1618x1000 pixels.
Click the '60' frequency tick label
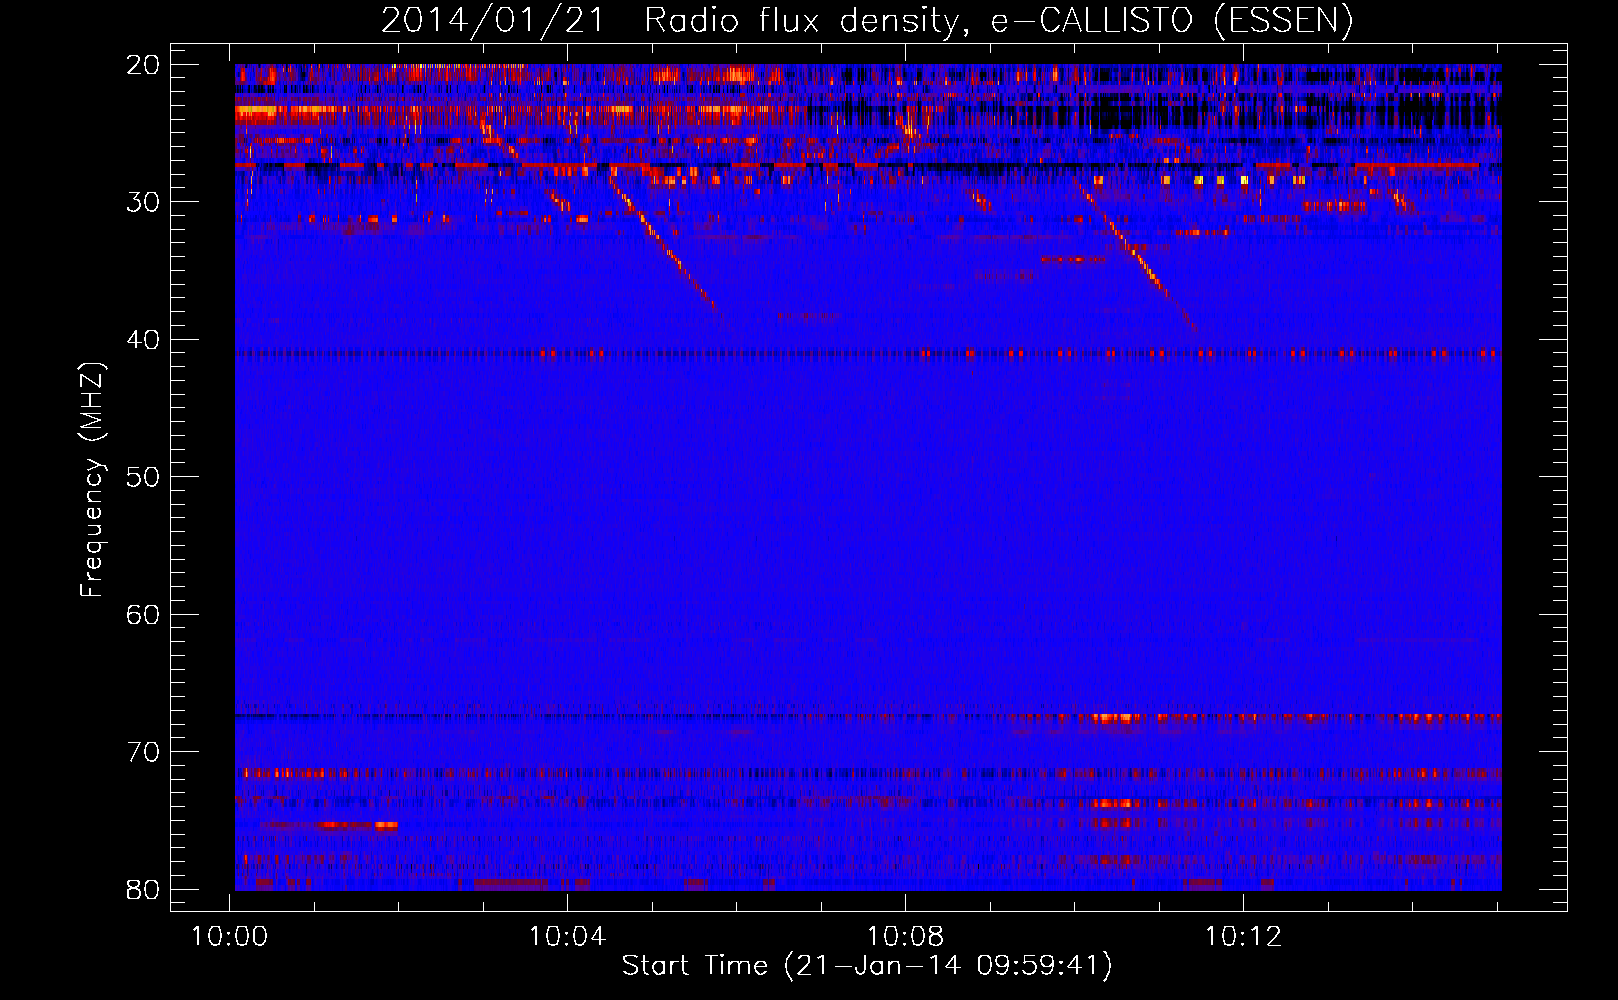tap(143, 614)
